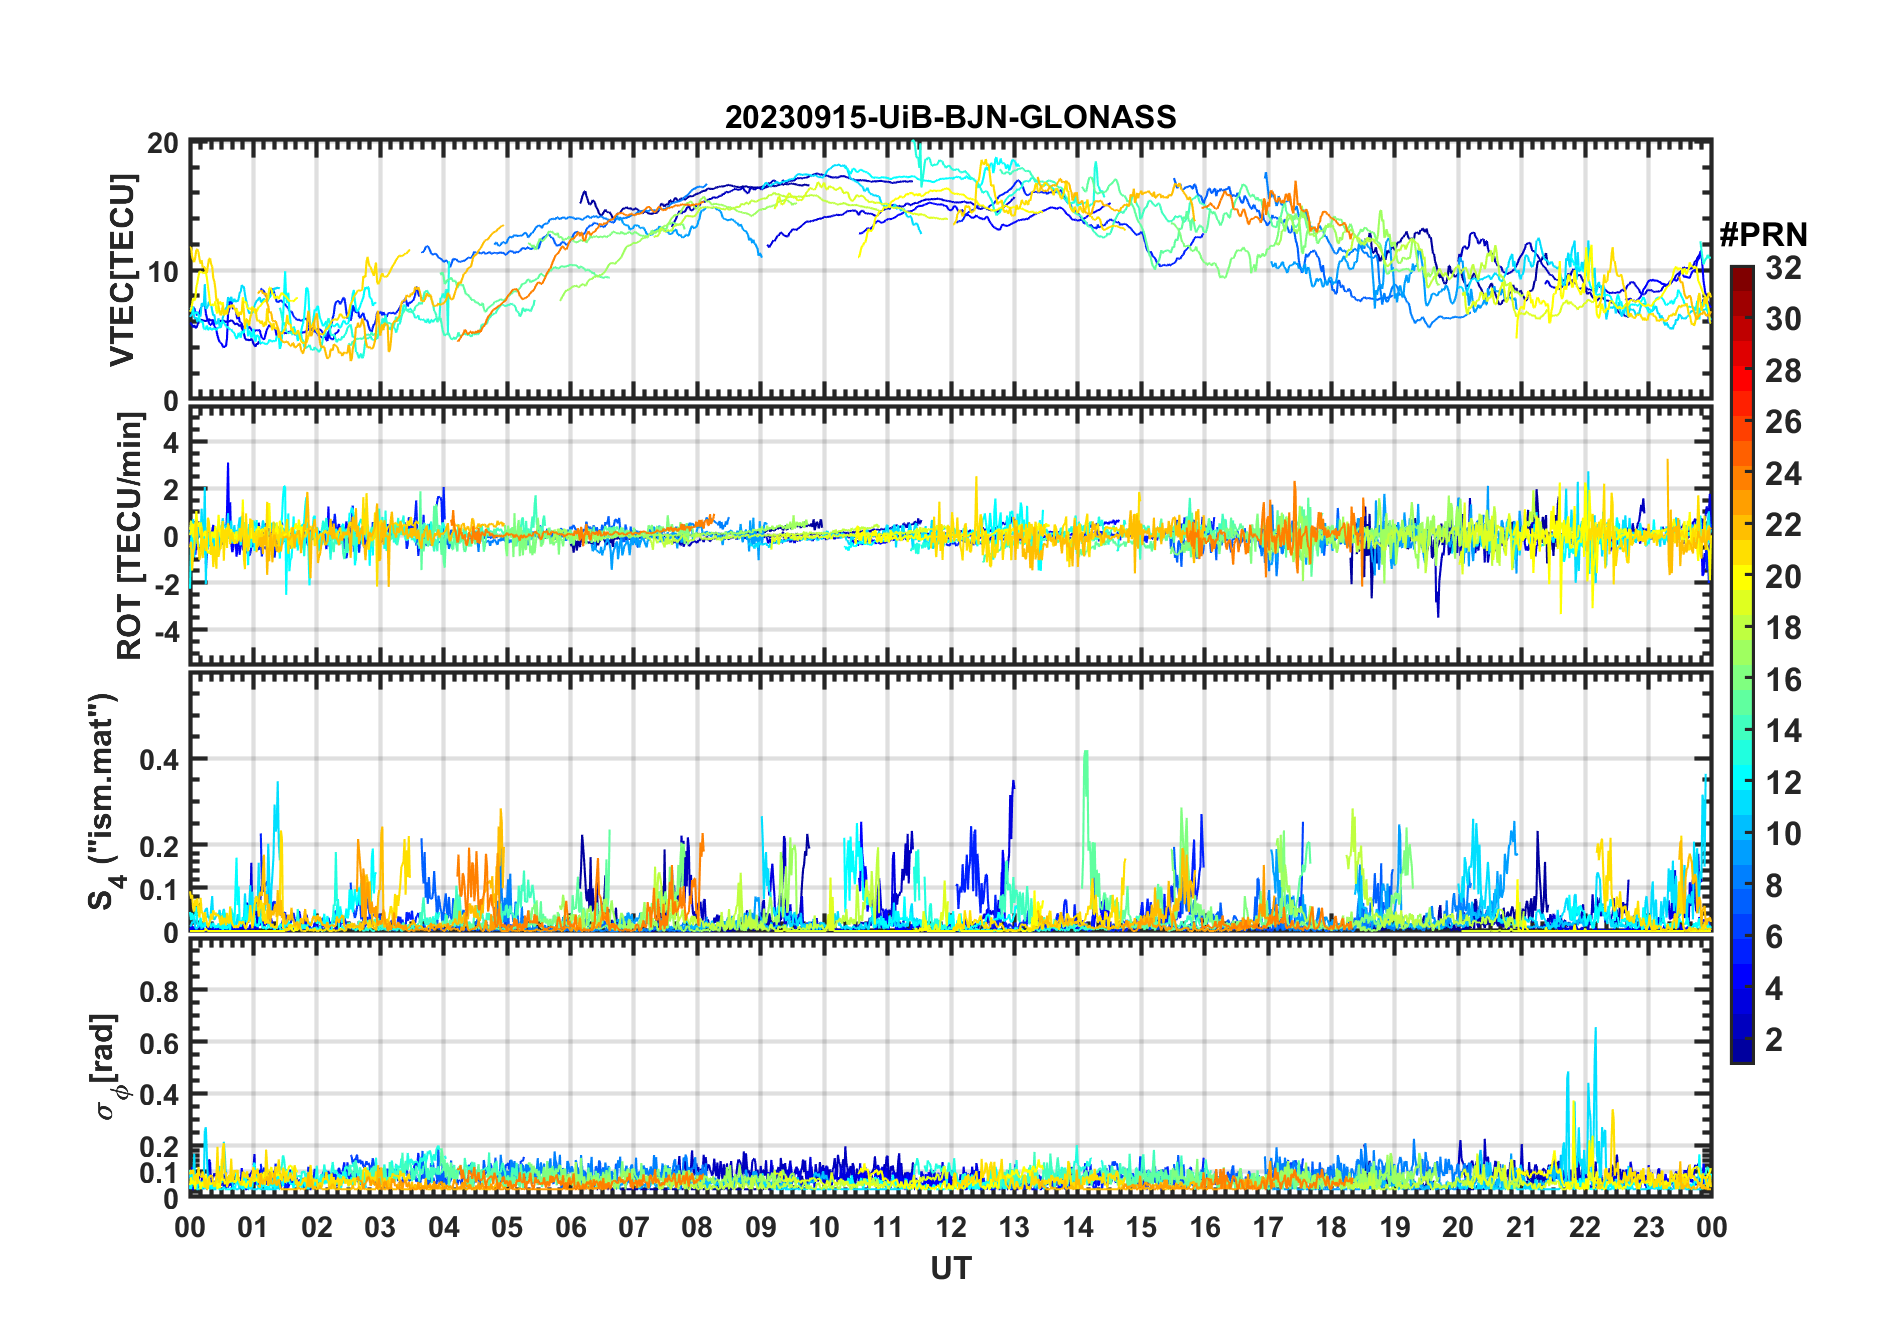Select the VTEC[TECU] y-axis label
Image resolution: width=1902 pixels, height=1330 pixels.
(122, 271)
